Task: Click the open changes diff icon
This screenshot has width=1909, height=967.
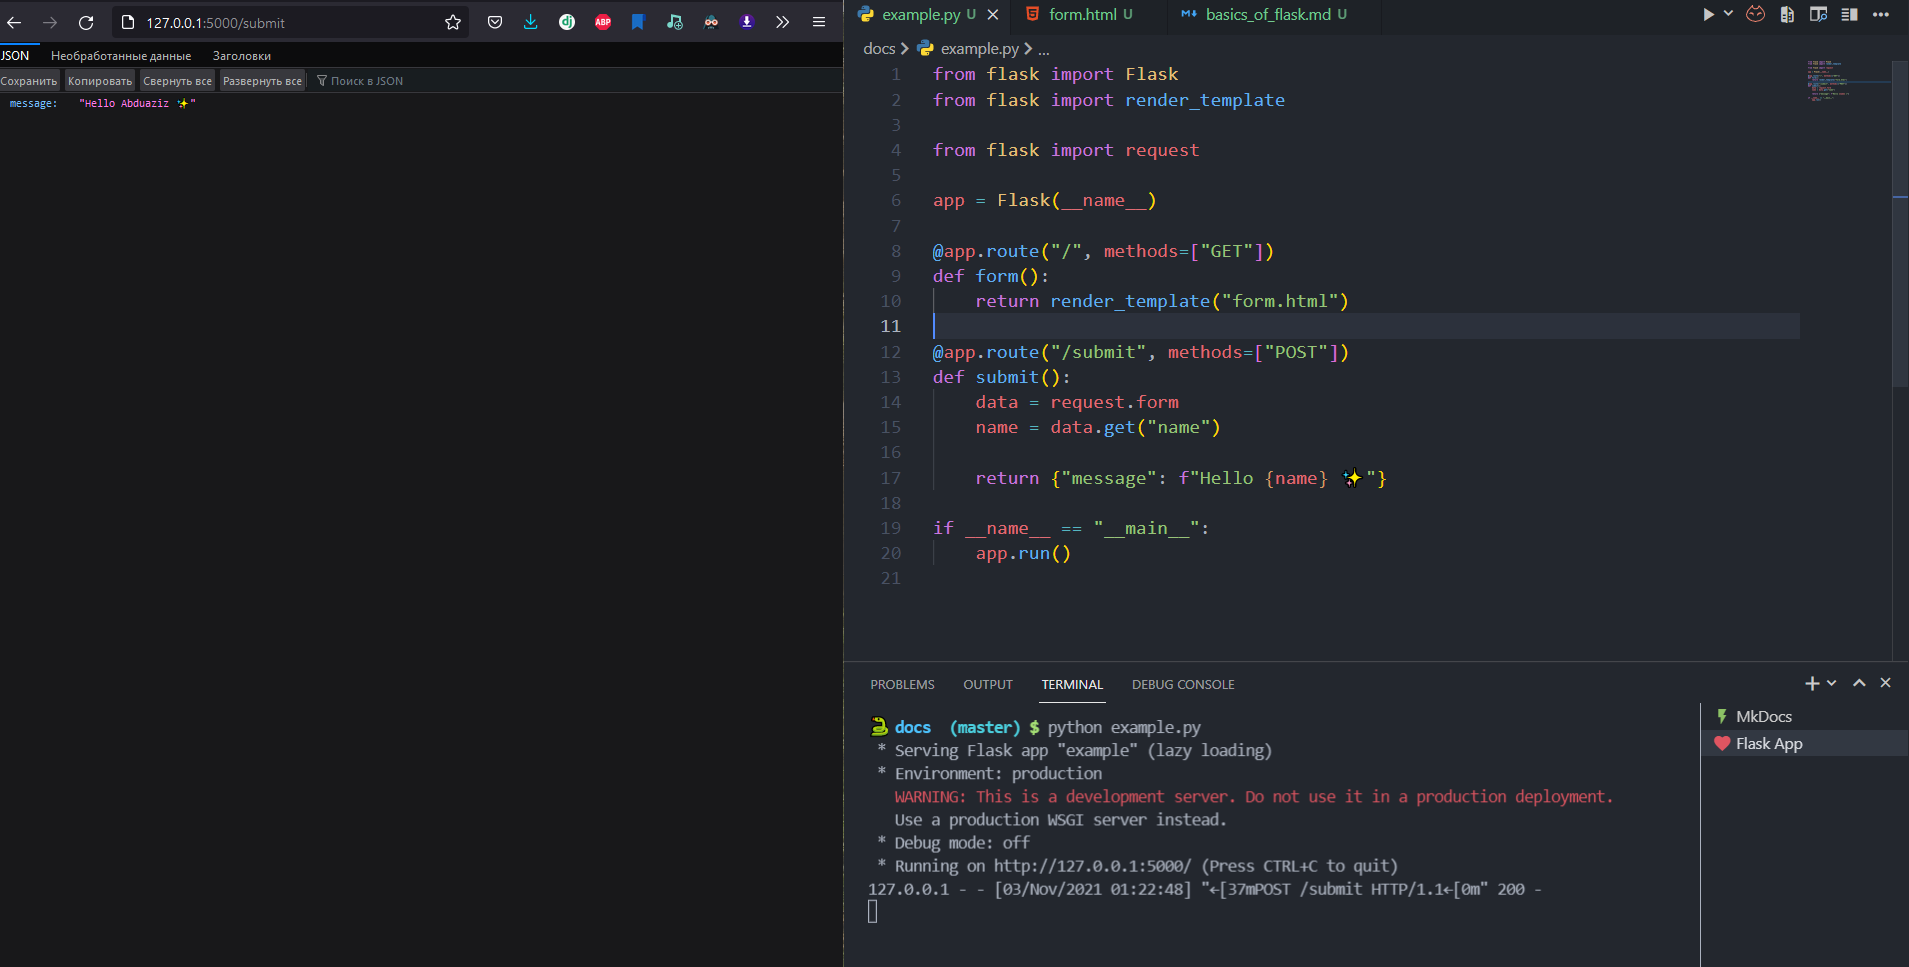Action: click(x=1787, y=14)
